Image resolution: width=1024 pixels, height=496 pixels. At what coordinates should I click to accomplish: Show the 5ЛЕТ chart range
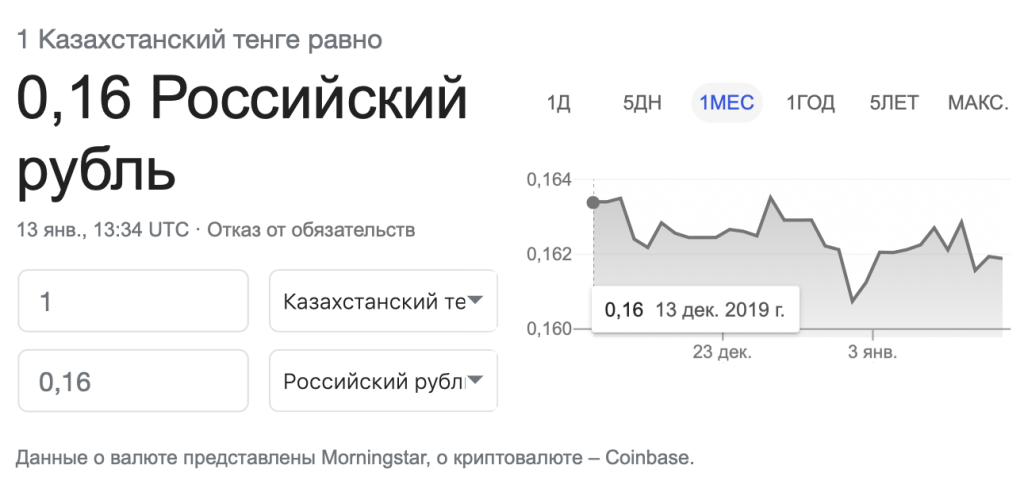point(894,103)
